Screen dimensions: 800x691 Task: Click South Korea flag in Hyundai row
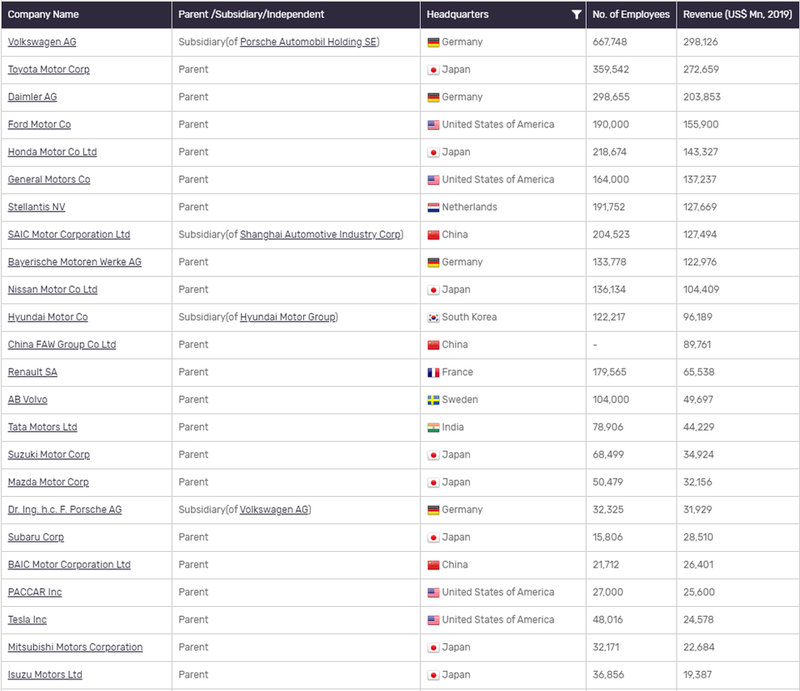[x=433, y=318]
